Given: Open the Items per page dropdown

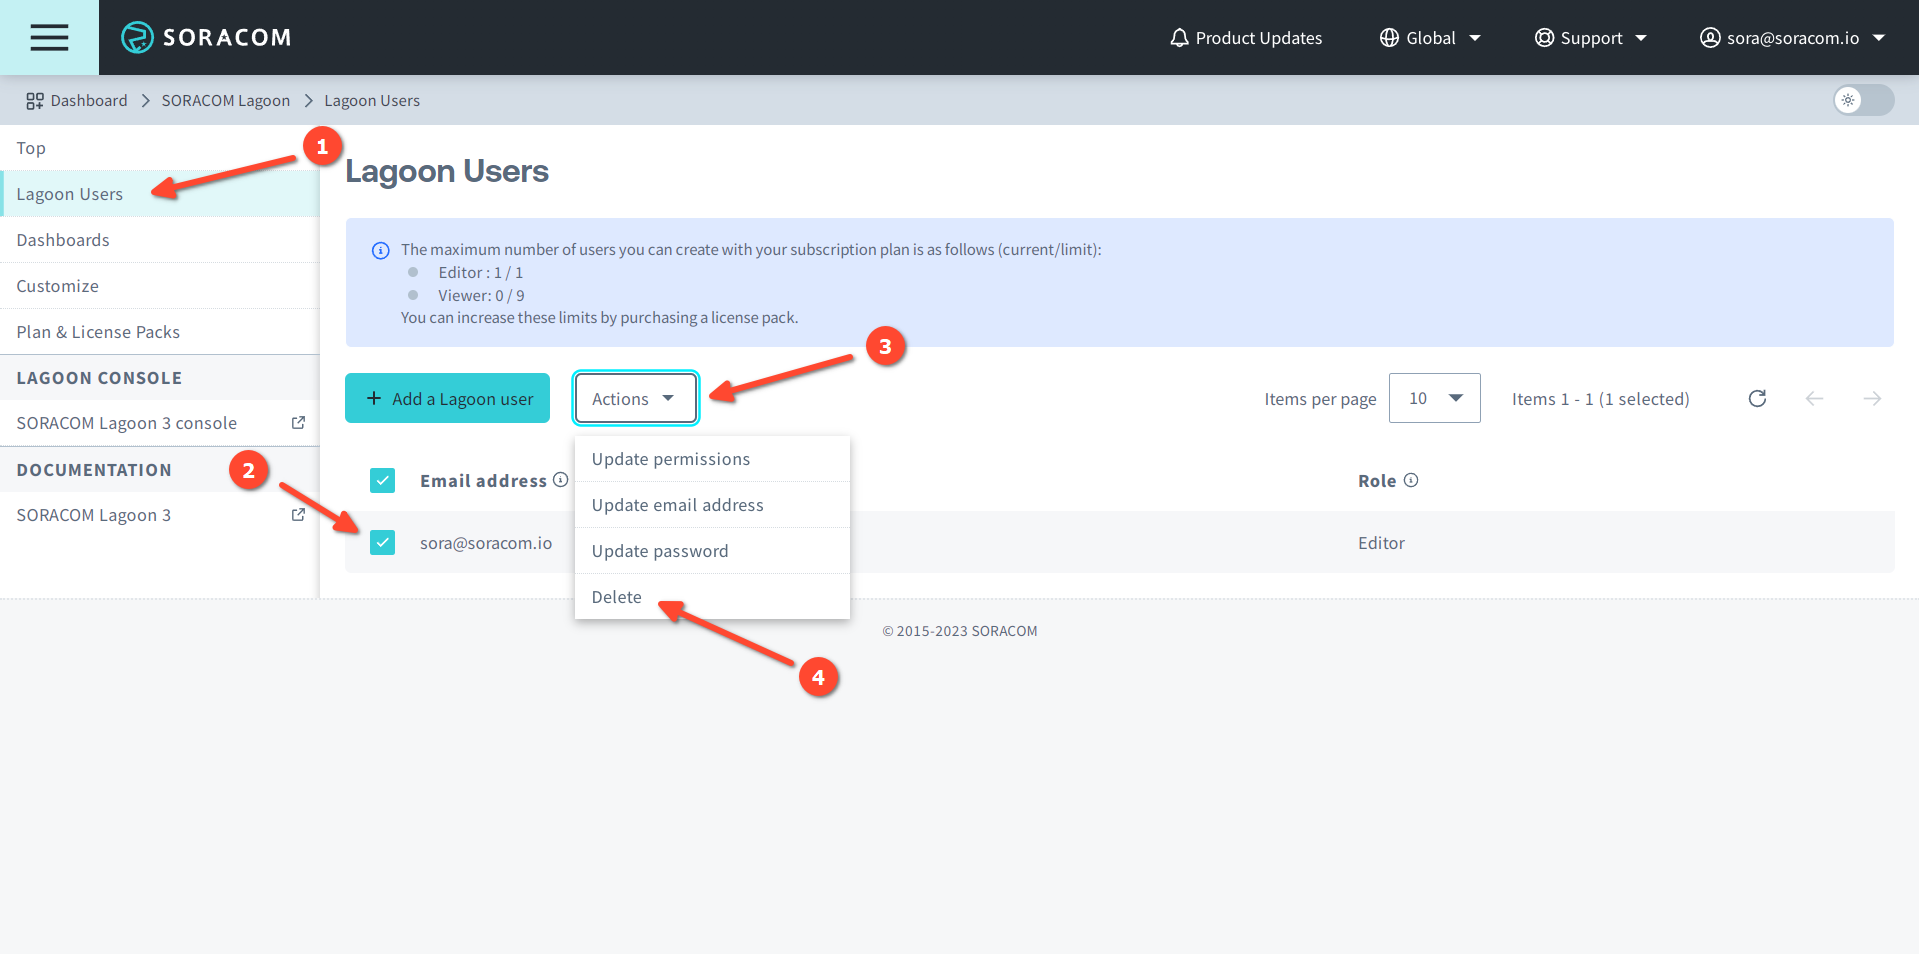Looking at the screenshot, I should (x=1434, y=399).
